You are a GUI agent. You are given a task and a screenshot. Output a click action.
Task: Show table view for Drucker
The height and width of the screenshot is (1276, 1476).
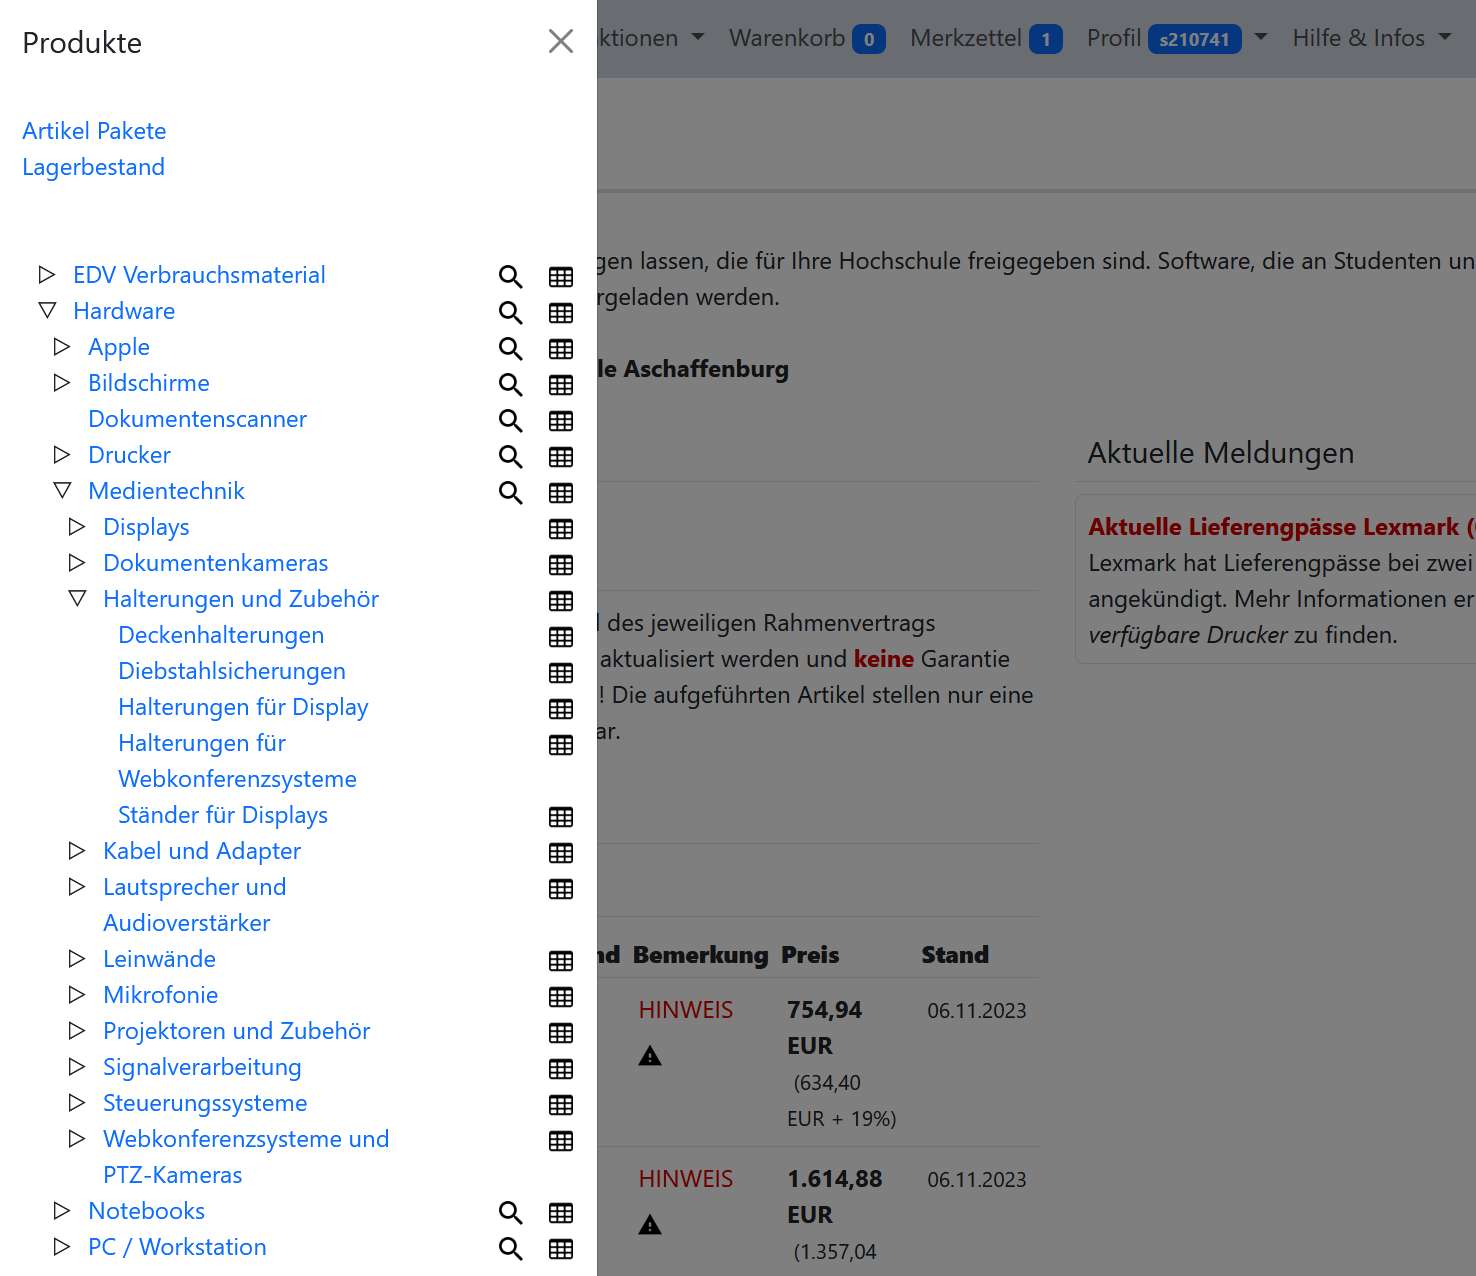coord(561,457)
